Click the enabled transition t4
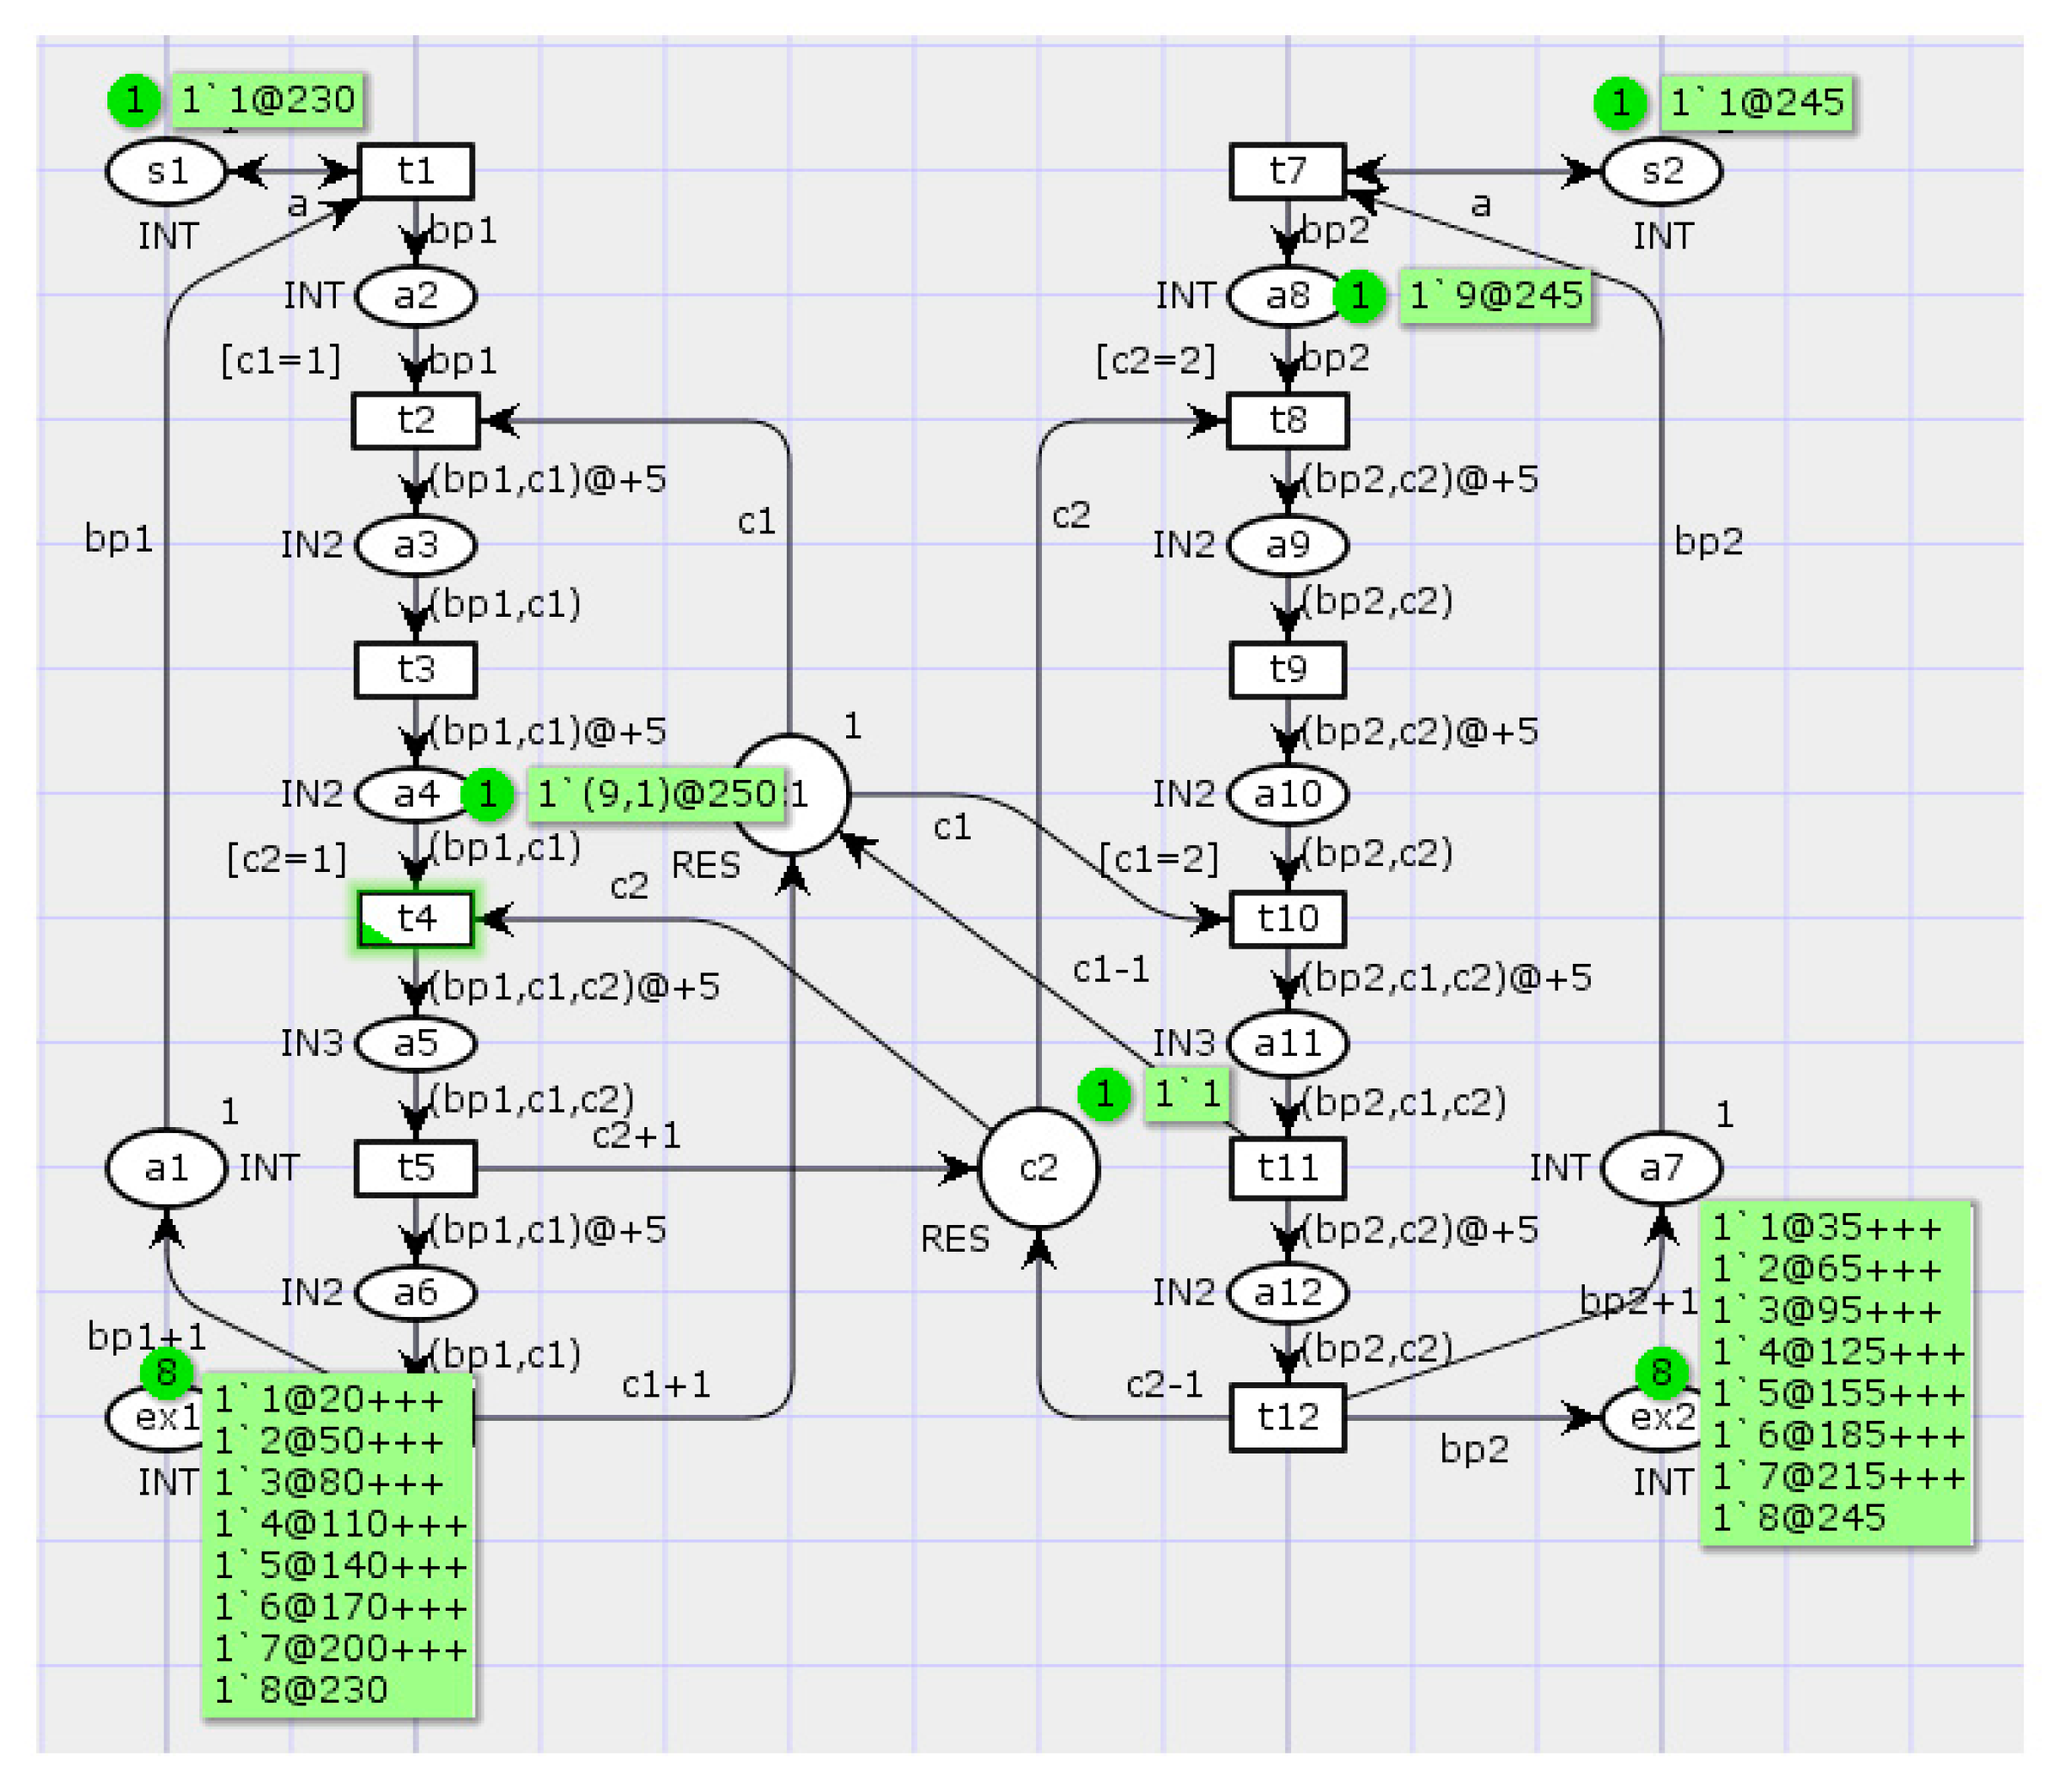The height and width of the screenshot is (1792, 2065). (415, 918)
